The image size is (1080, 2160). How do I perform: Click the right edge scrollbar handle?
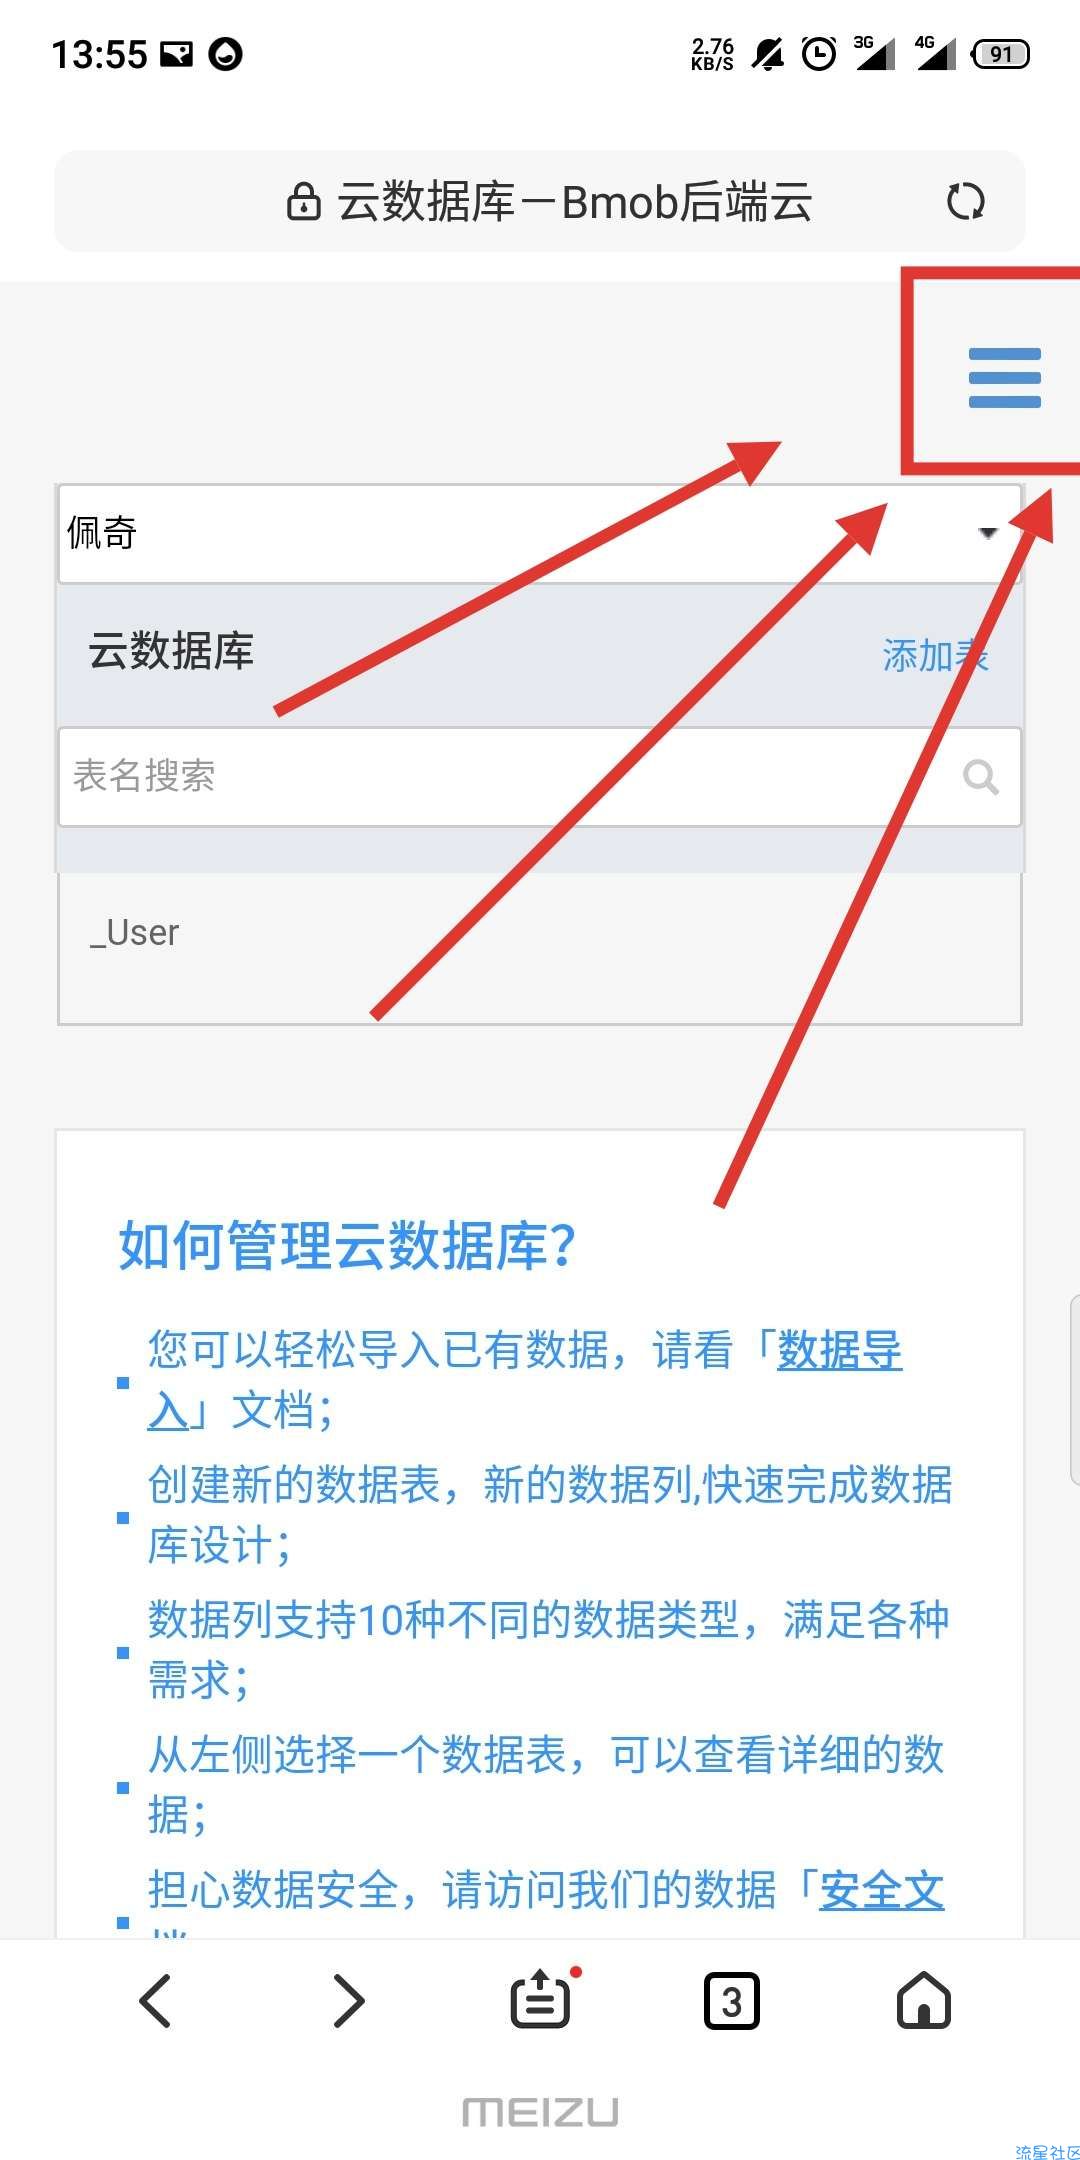(1074, 1389)
